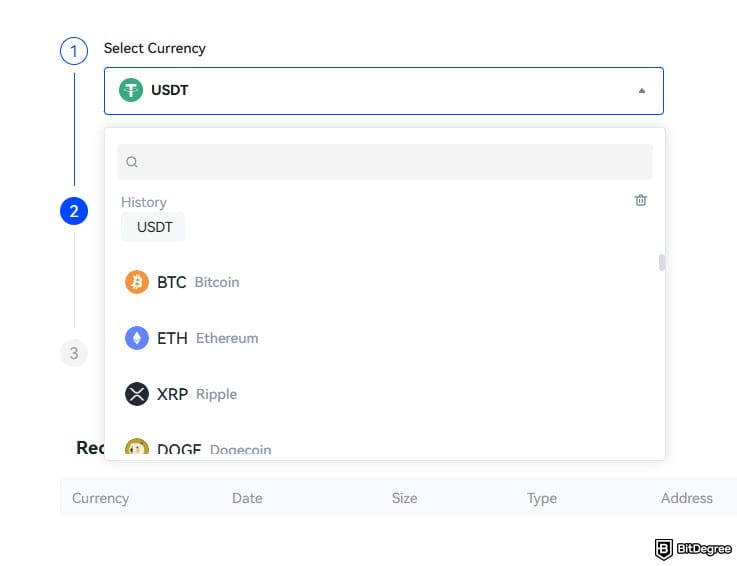Collapse dropdown using the caret arrow
Image resolution: width=737 pixels, height=566 pixels.
[642, 91]
